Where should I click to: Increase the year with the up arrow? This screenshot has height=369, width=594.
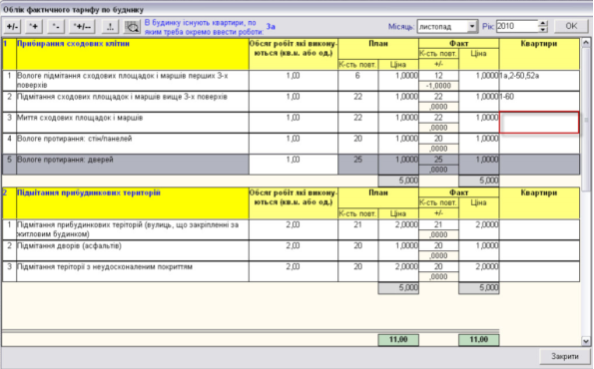coord(543,23)
